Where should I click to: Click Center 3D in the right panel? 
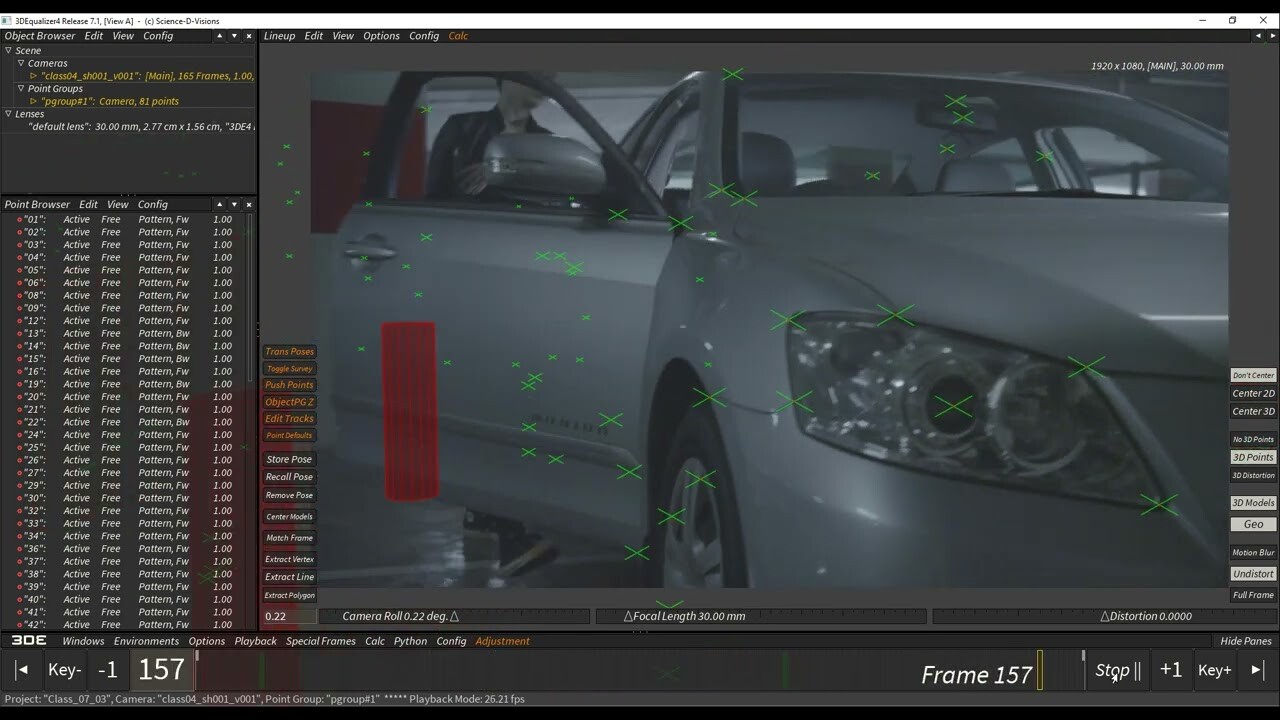[x=1252, y=411]
